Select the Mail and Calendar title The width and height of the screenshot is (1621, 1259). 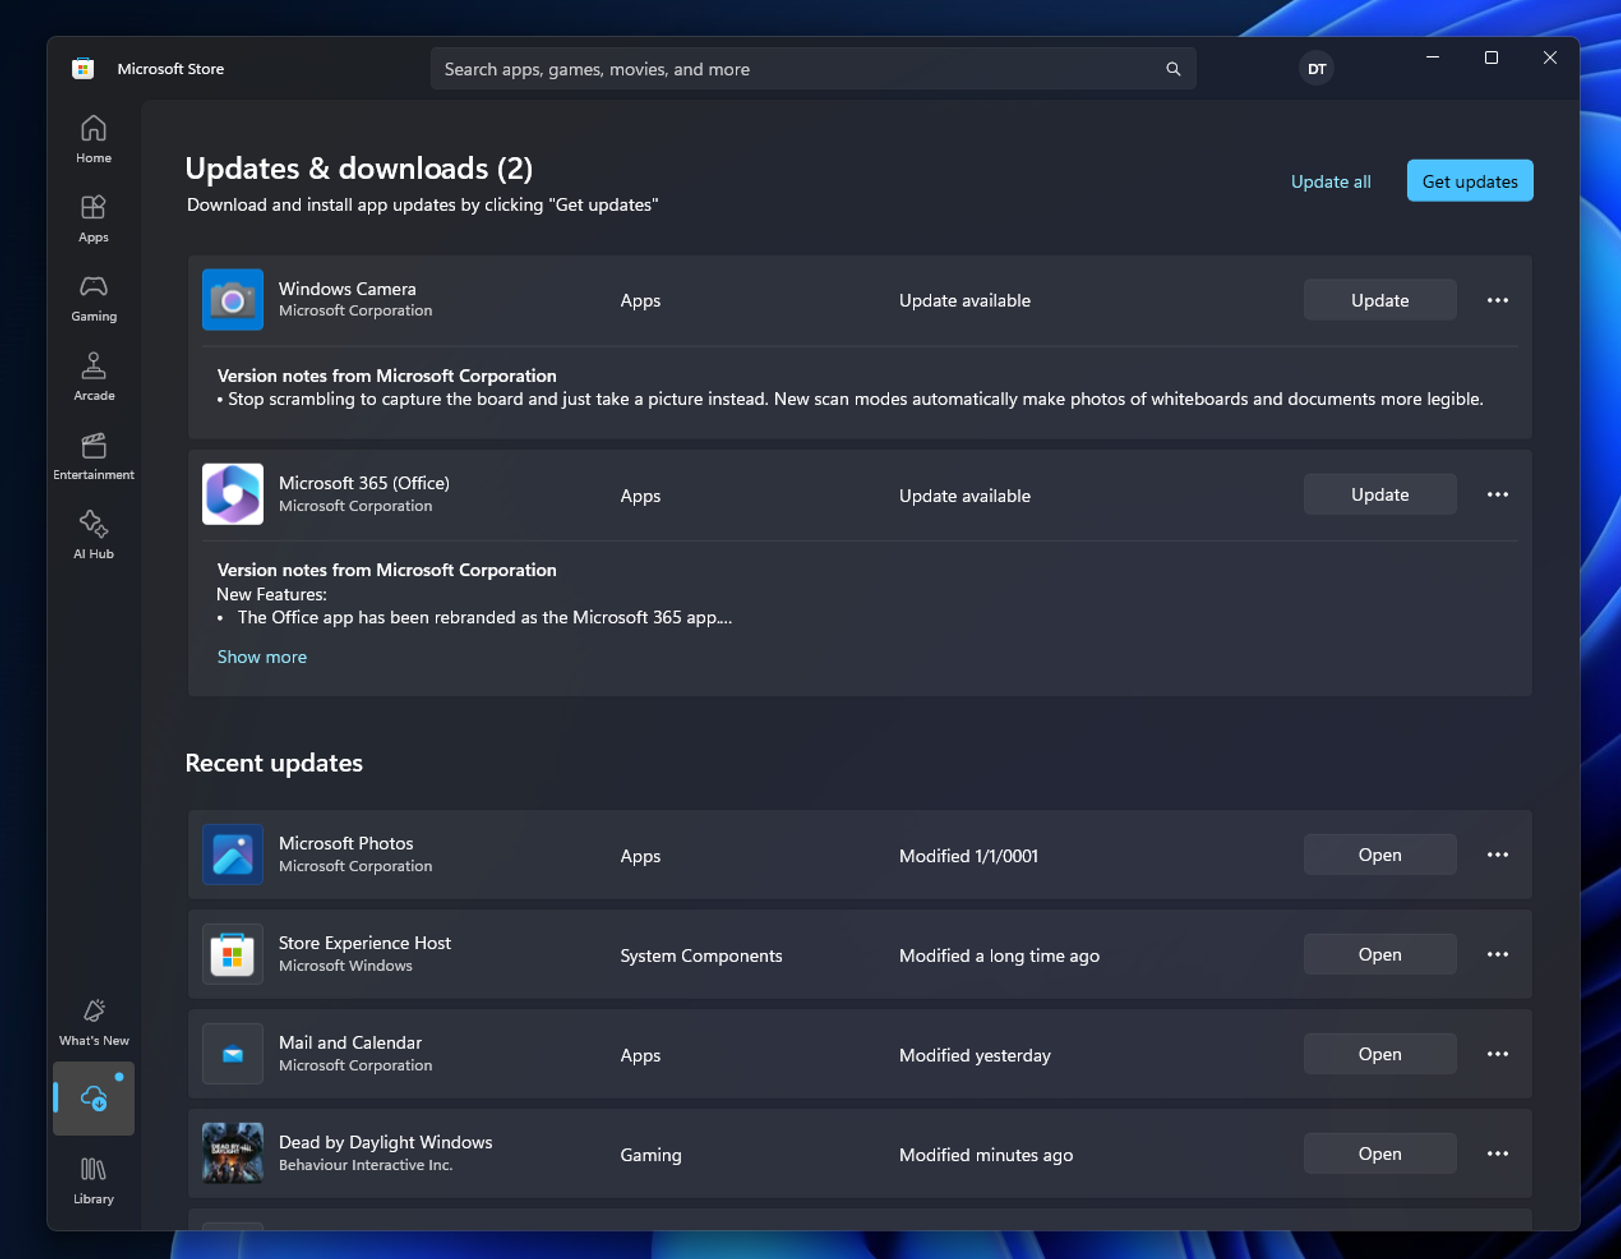350,1042
